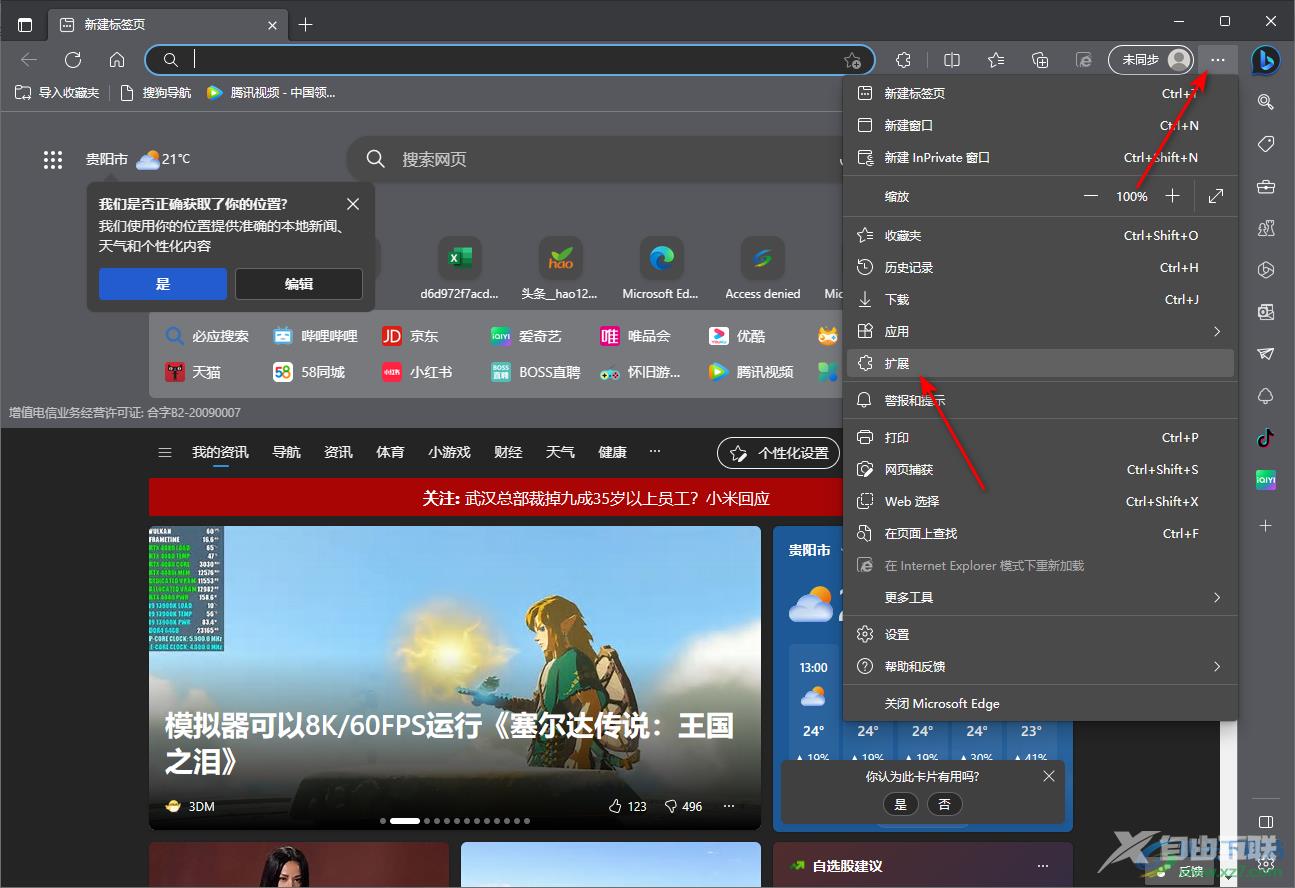Image resolution: width=1295 pixels, height=888 pixels.
Task: Choose 关闭 Microsoft Edge menu item
Action: (x=1041, y=703)
